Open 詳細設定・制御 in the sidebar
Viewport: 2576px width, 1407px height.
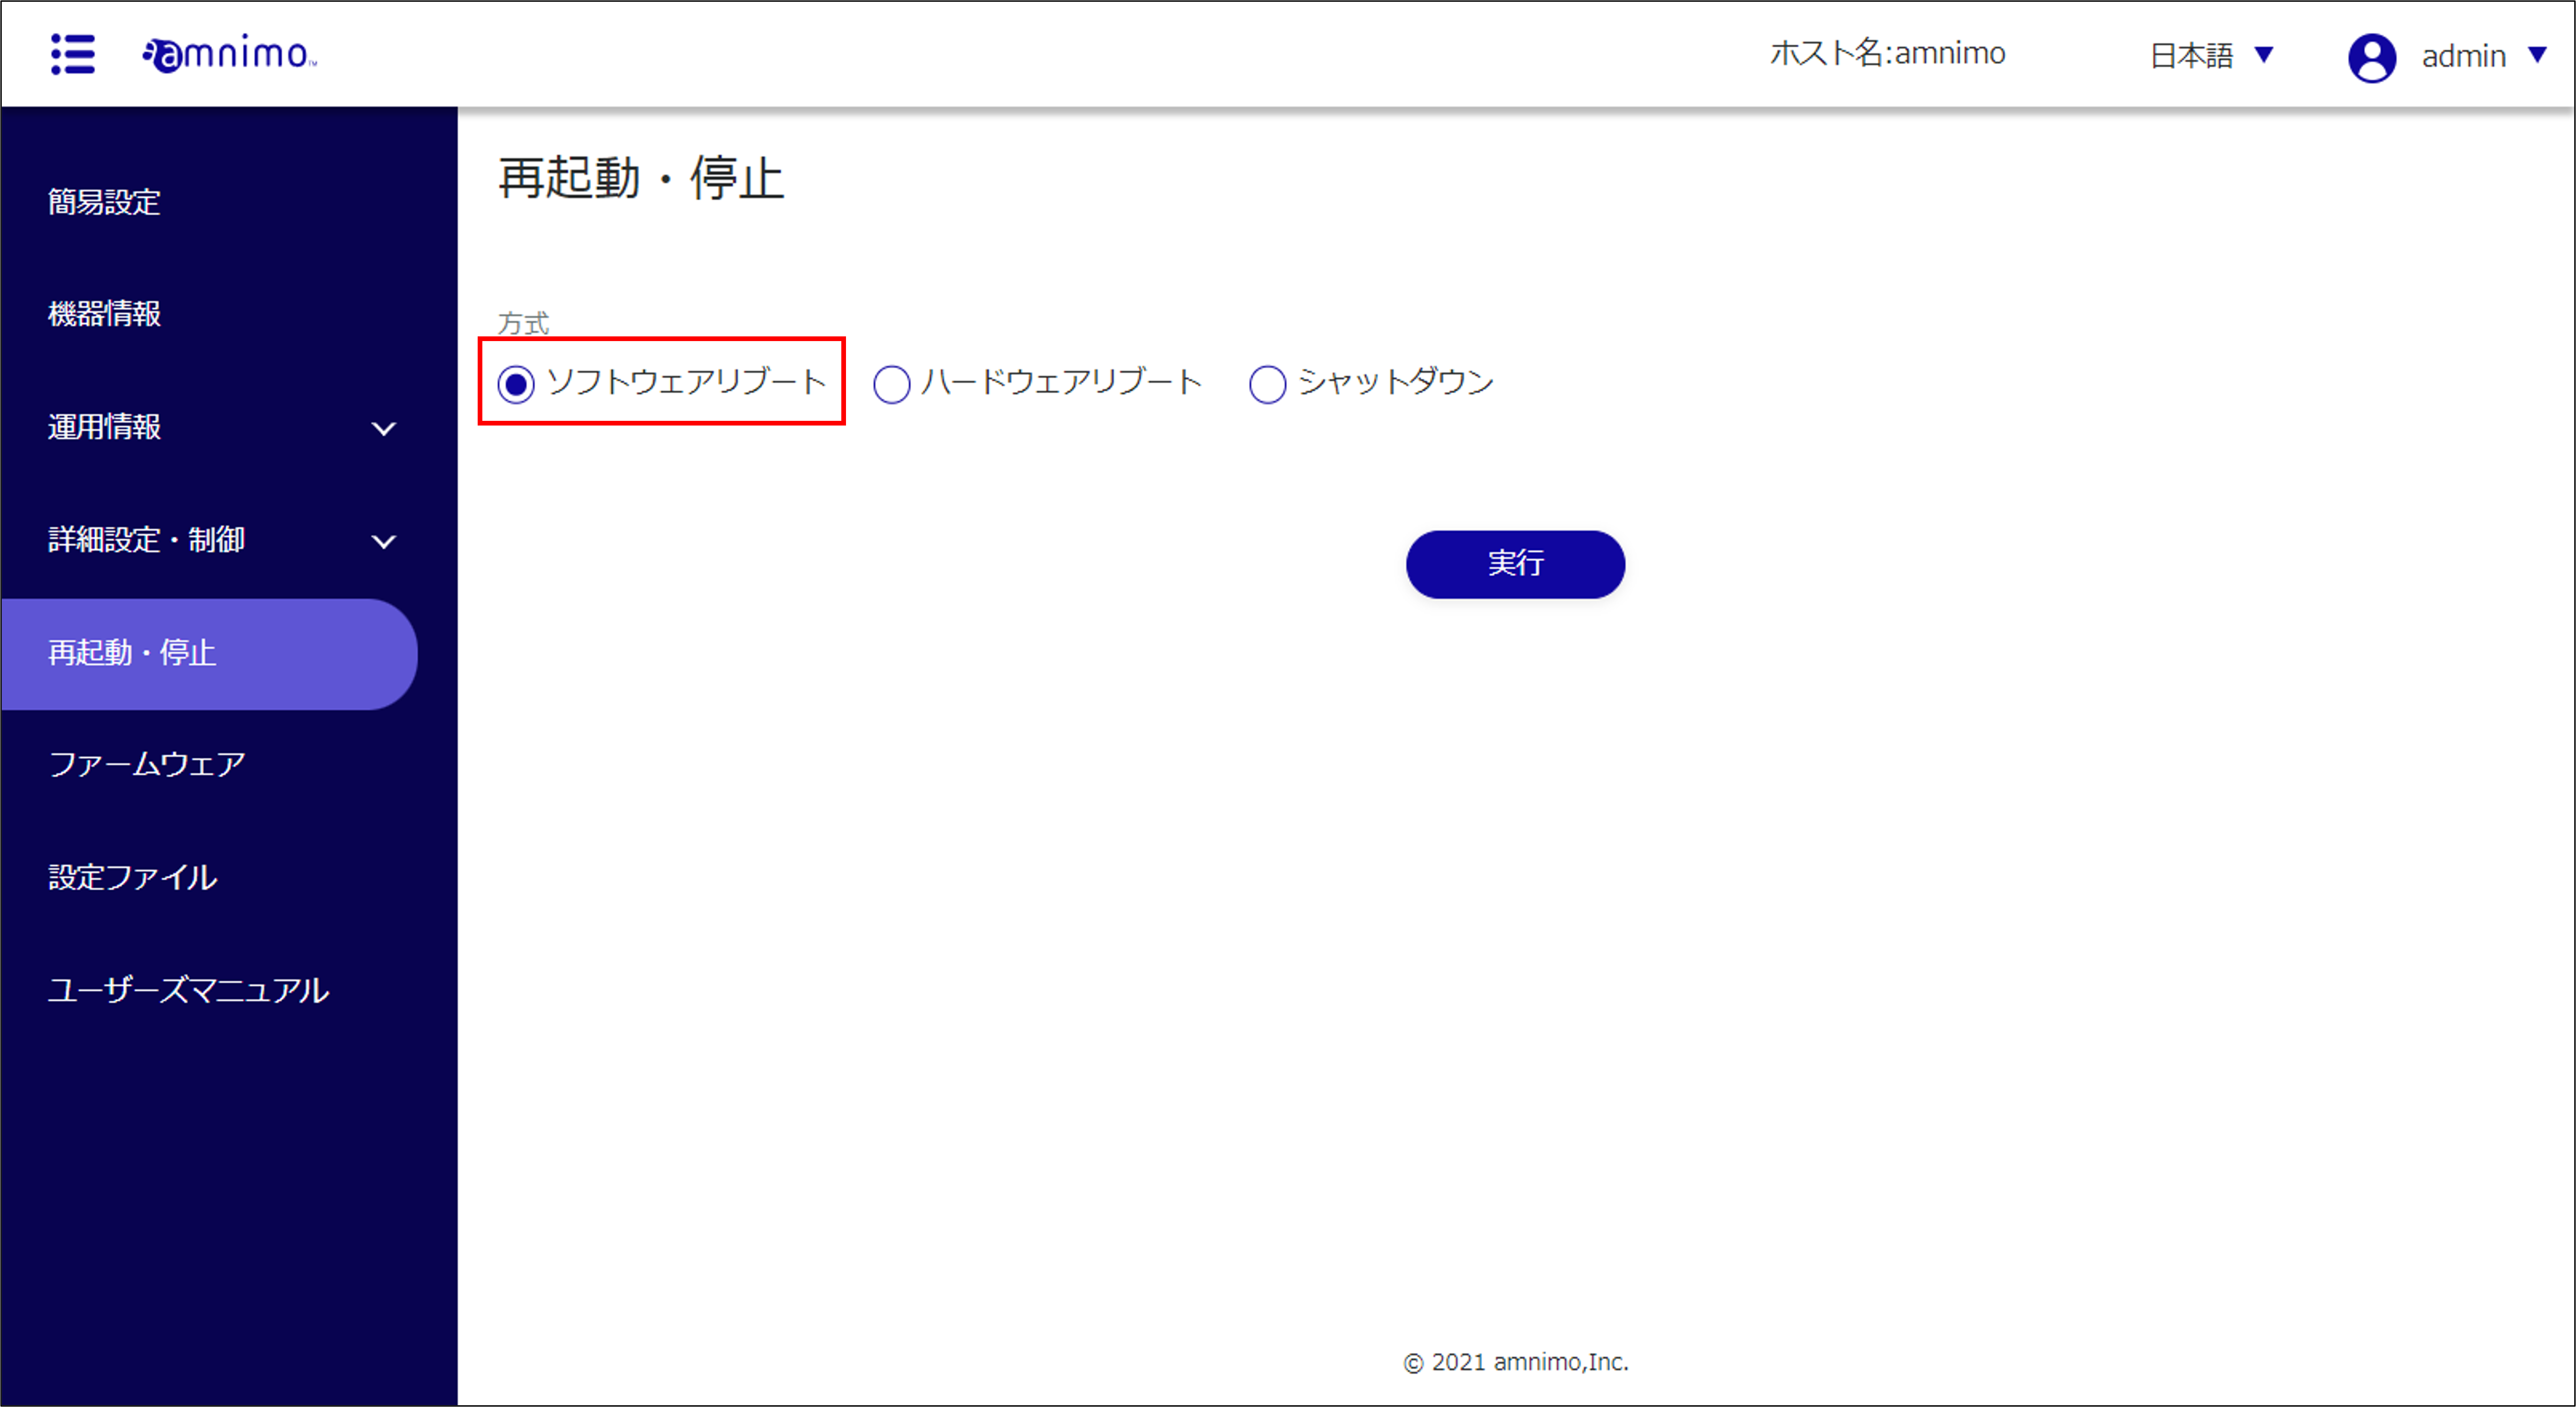[x=147, y=540]
